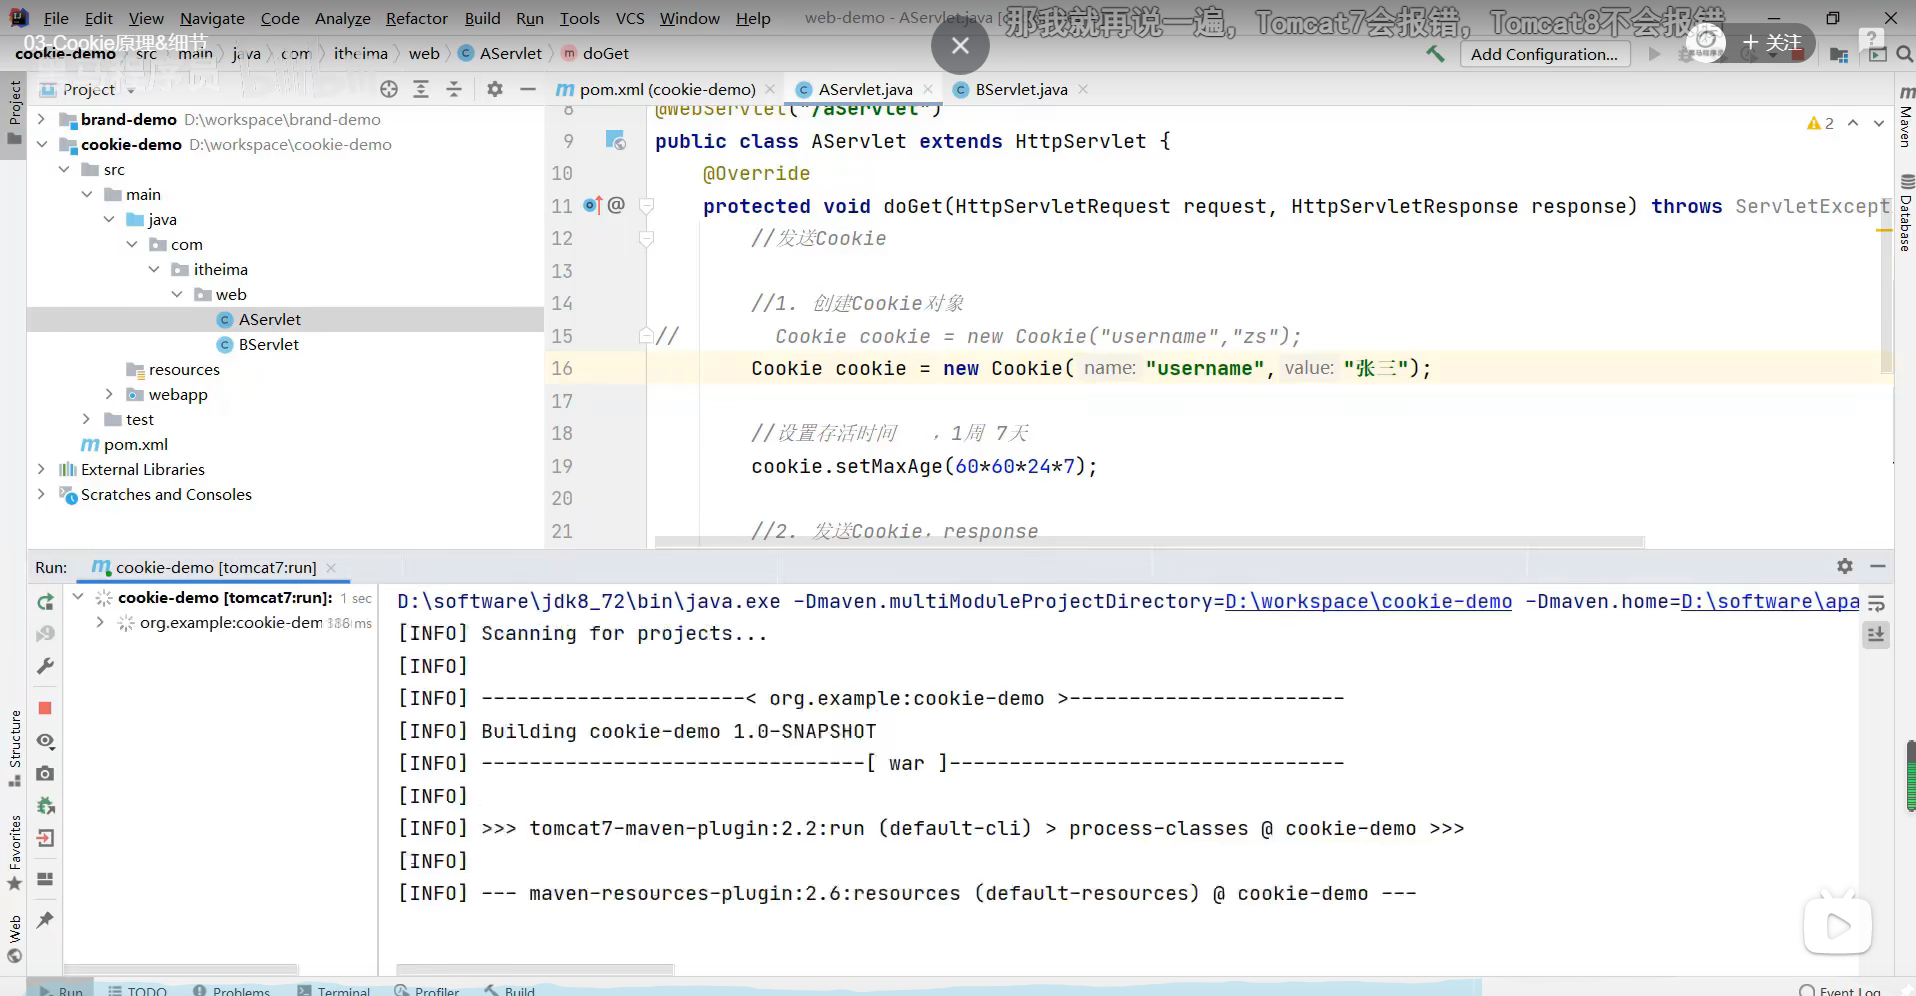Hide the Run tool window

pyautogui.click(x=1878, y=566)
